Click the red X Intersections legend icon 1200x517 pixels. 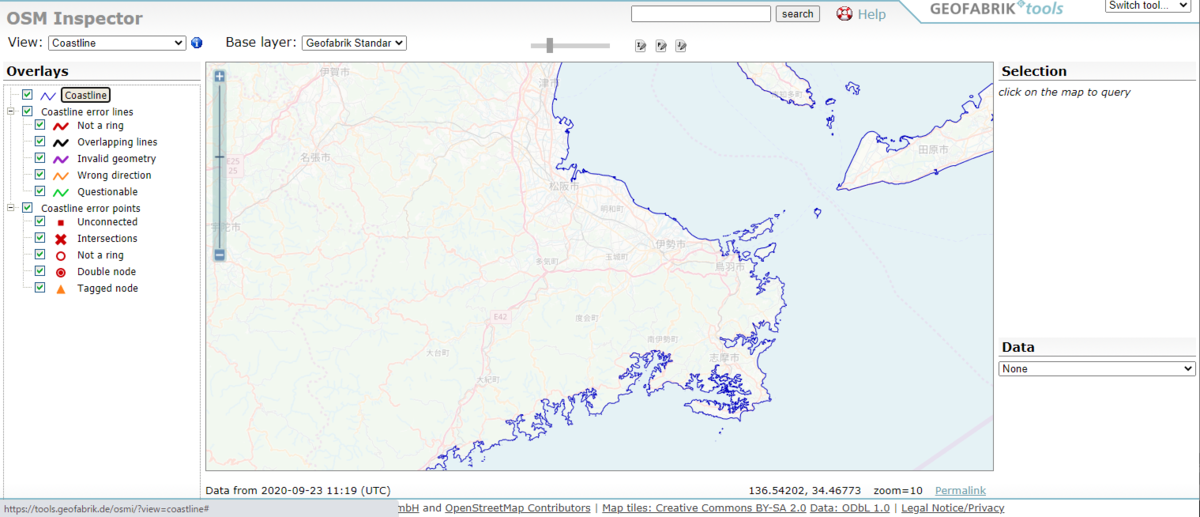pyautogui.click(x=61, y=239)
